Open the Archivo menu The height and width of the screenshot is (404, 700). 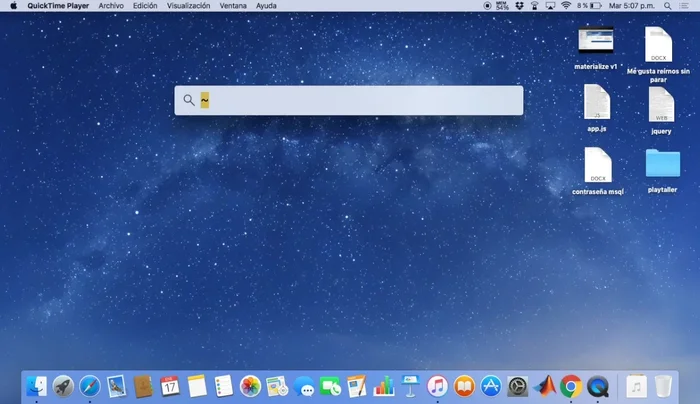click(111, 6)
